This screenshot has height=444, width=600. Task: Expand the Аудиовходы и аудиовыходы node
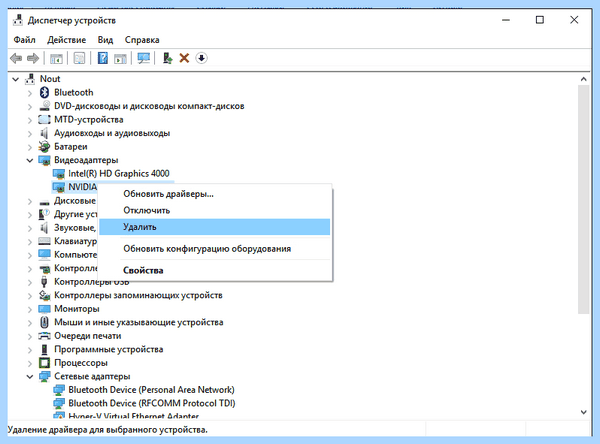[x=30, y=134]
